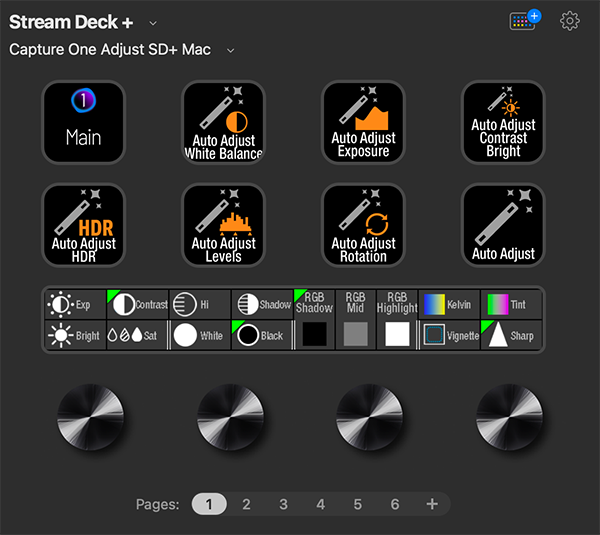Switch to page 6
The height and width of the screenshot is (535, 600).
point(395,504)
